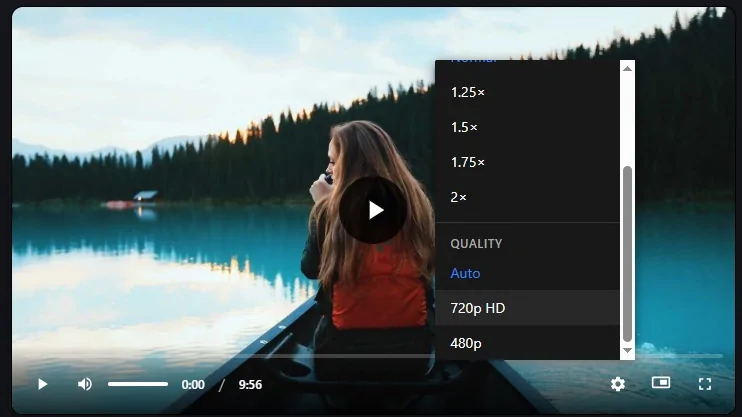Enter fullscreen mode

(704, 384)
